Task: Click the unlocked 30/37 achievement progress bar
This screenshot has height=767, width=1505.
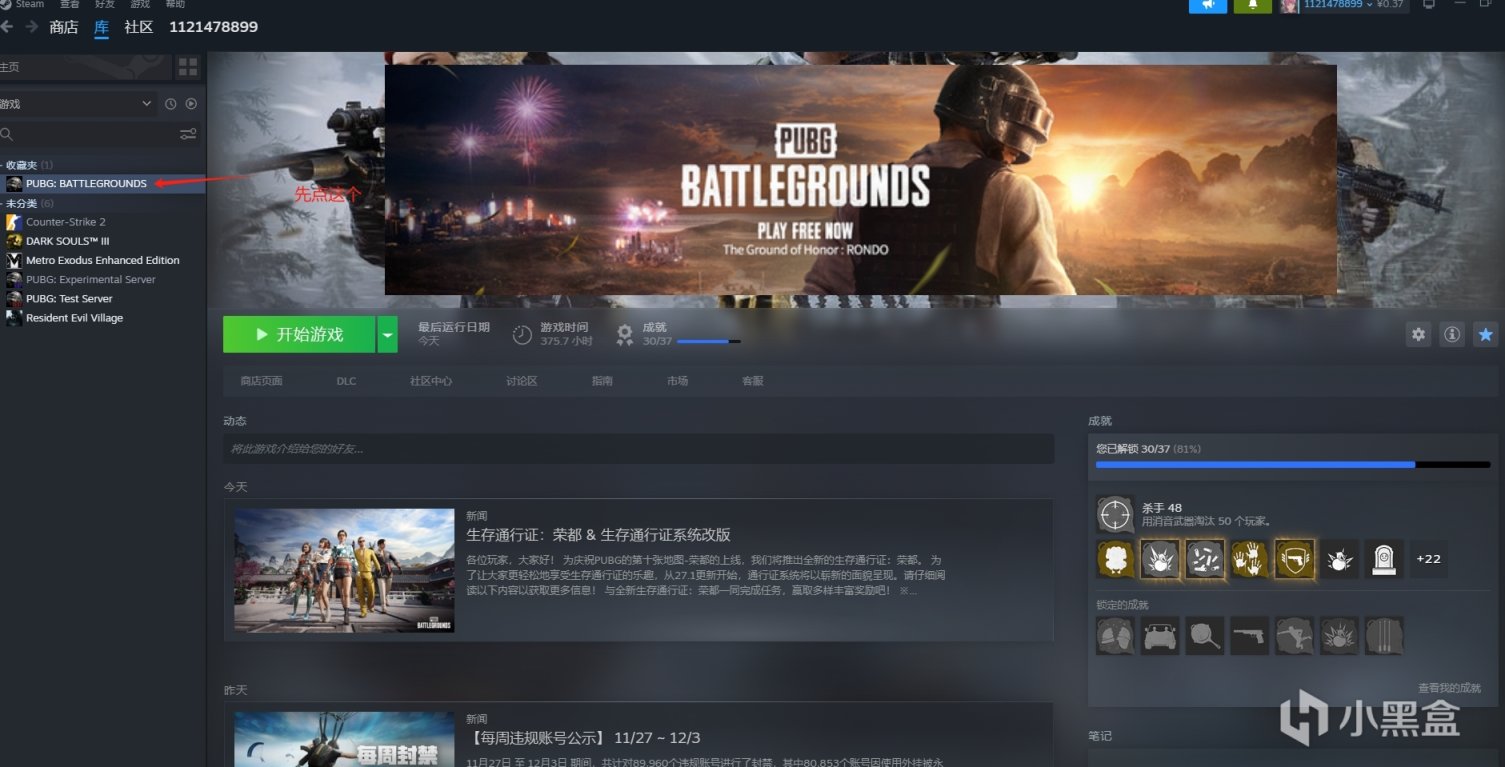Action: click(x=1293, y=464)
